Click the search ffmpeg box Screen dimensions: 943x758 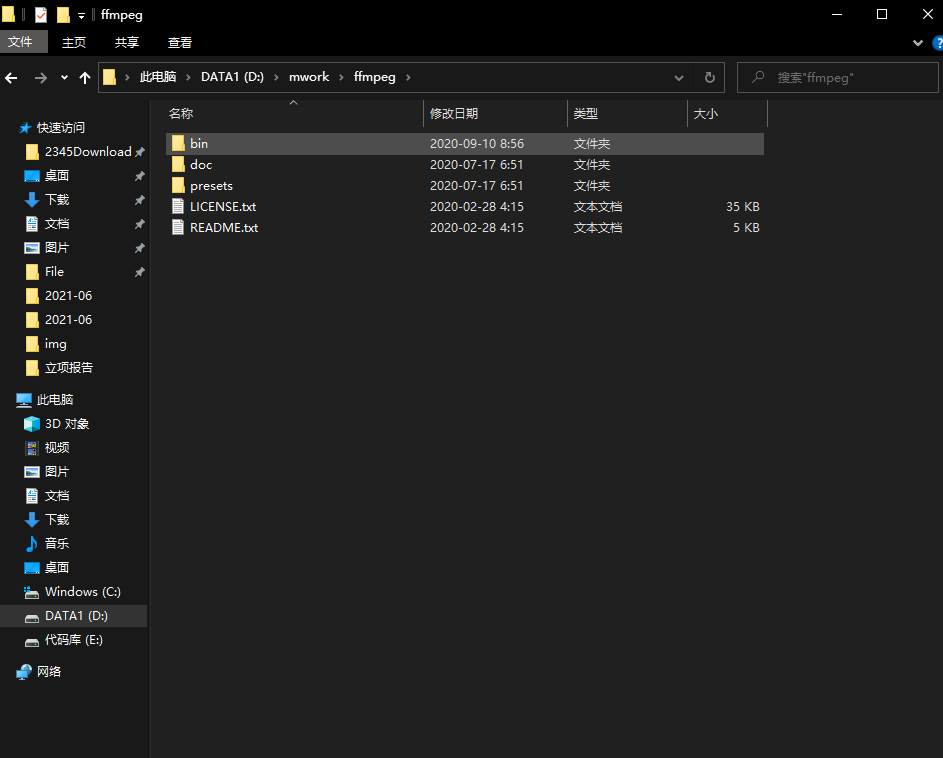(x=837, y=78)
